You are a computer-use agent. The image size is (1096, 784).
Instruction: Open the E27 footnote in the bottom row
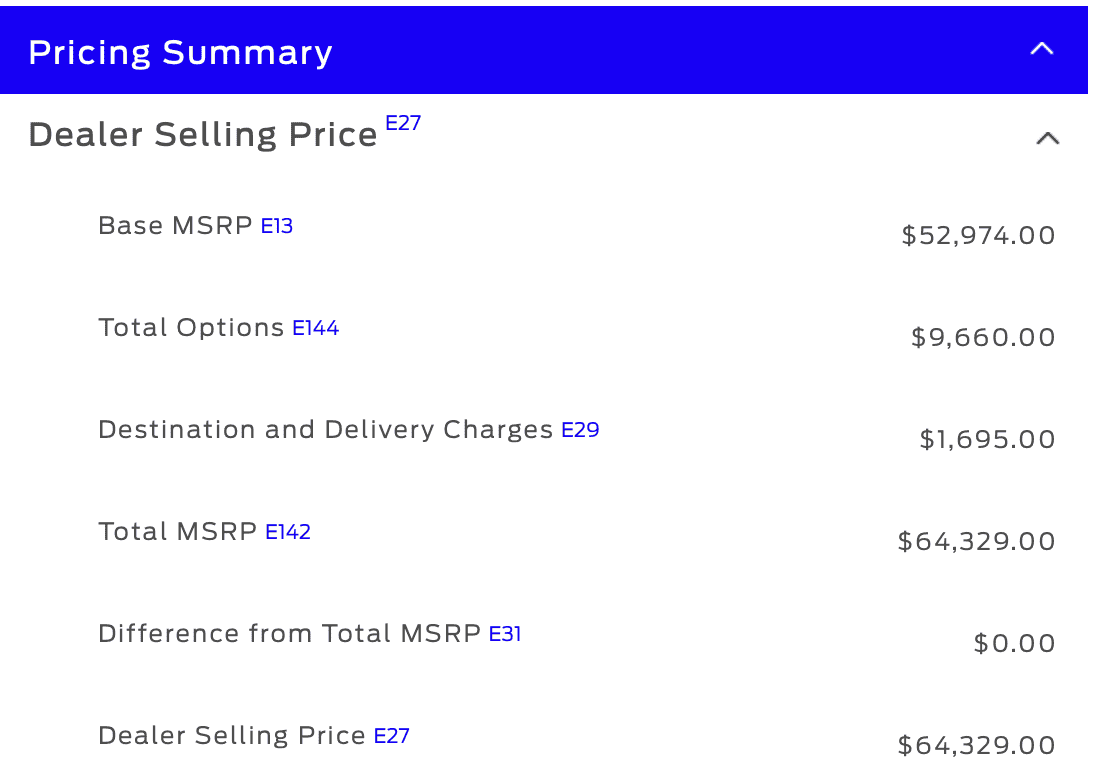(392, 736)
